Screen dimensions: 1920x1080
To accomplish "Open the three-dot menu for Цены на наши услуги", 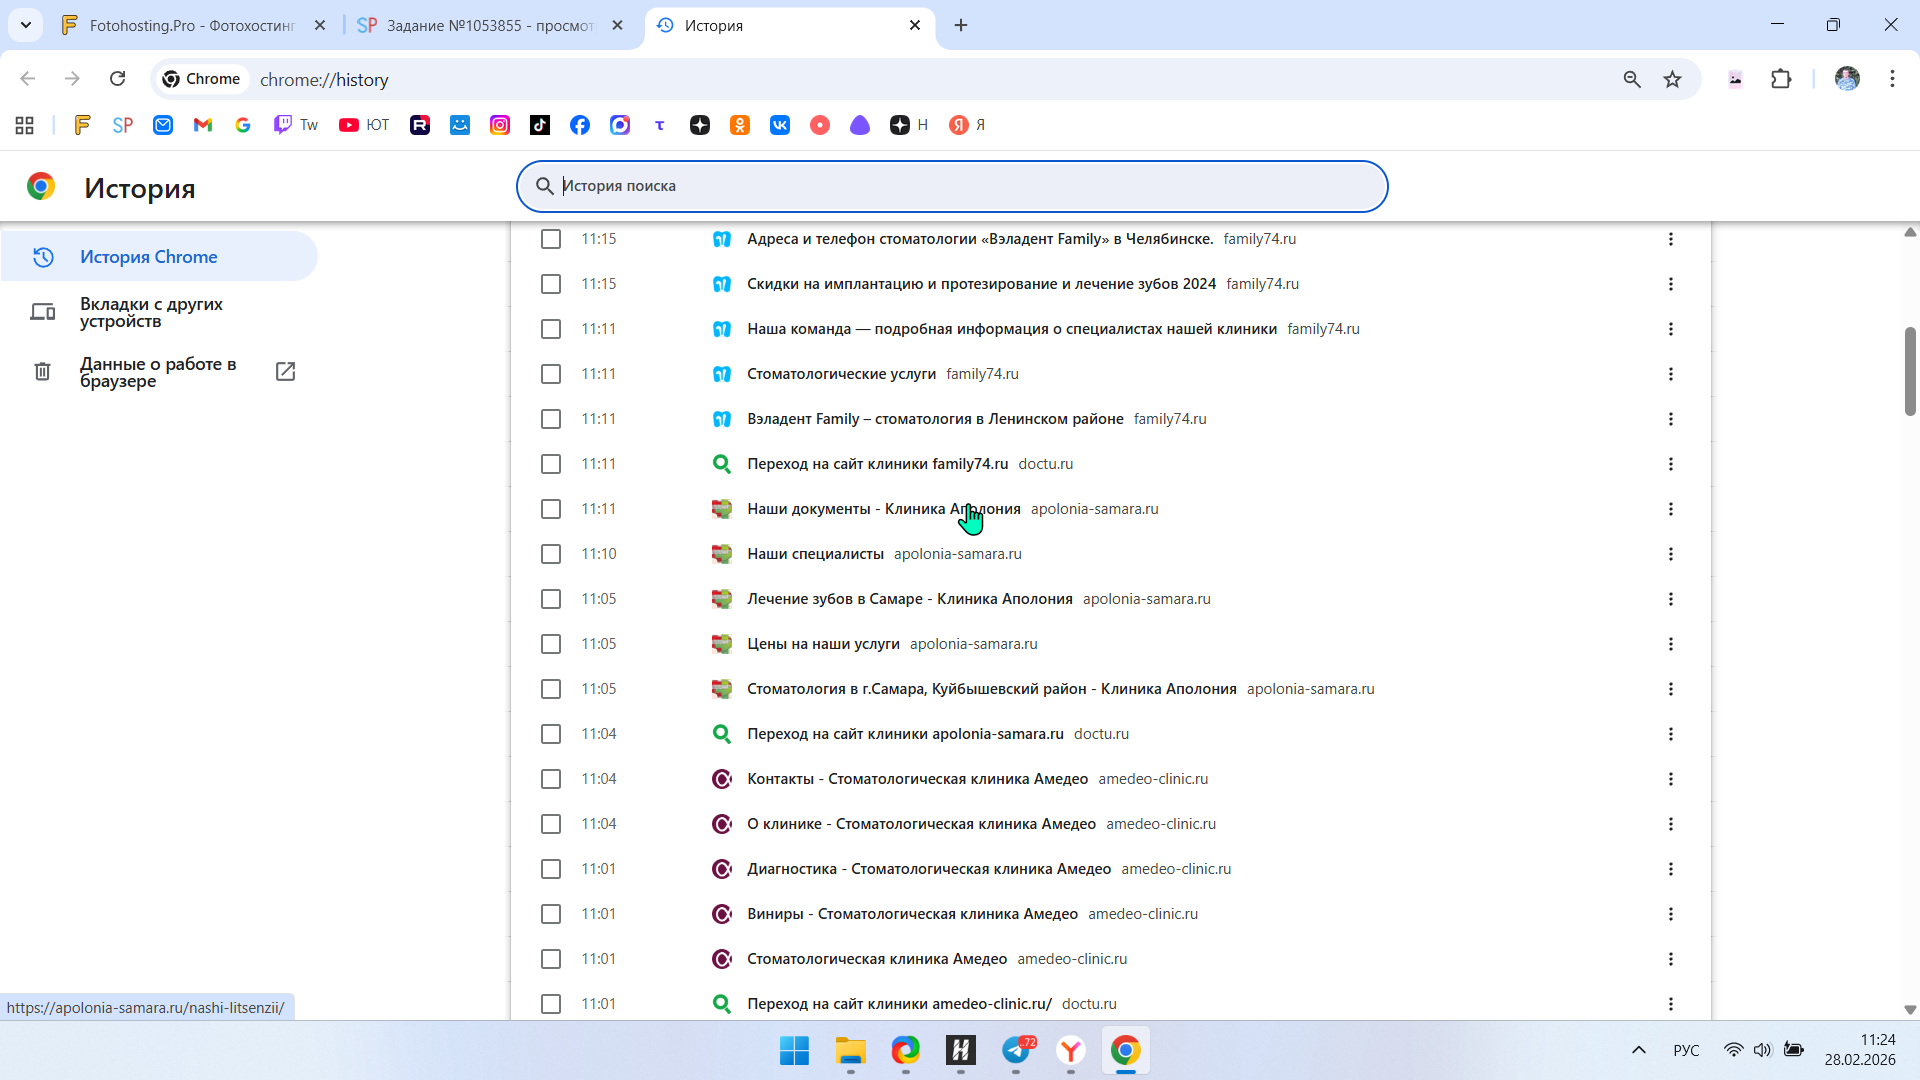I will [x=1670, y=644].
